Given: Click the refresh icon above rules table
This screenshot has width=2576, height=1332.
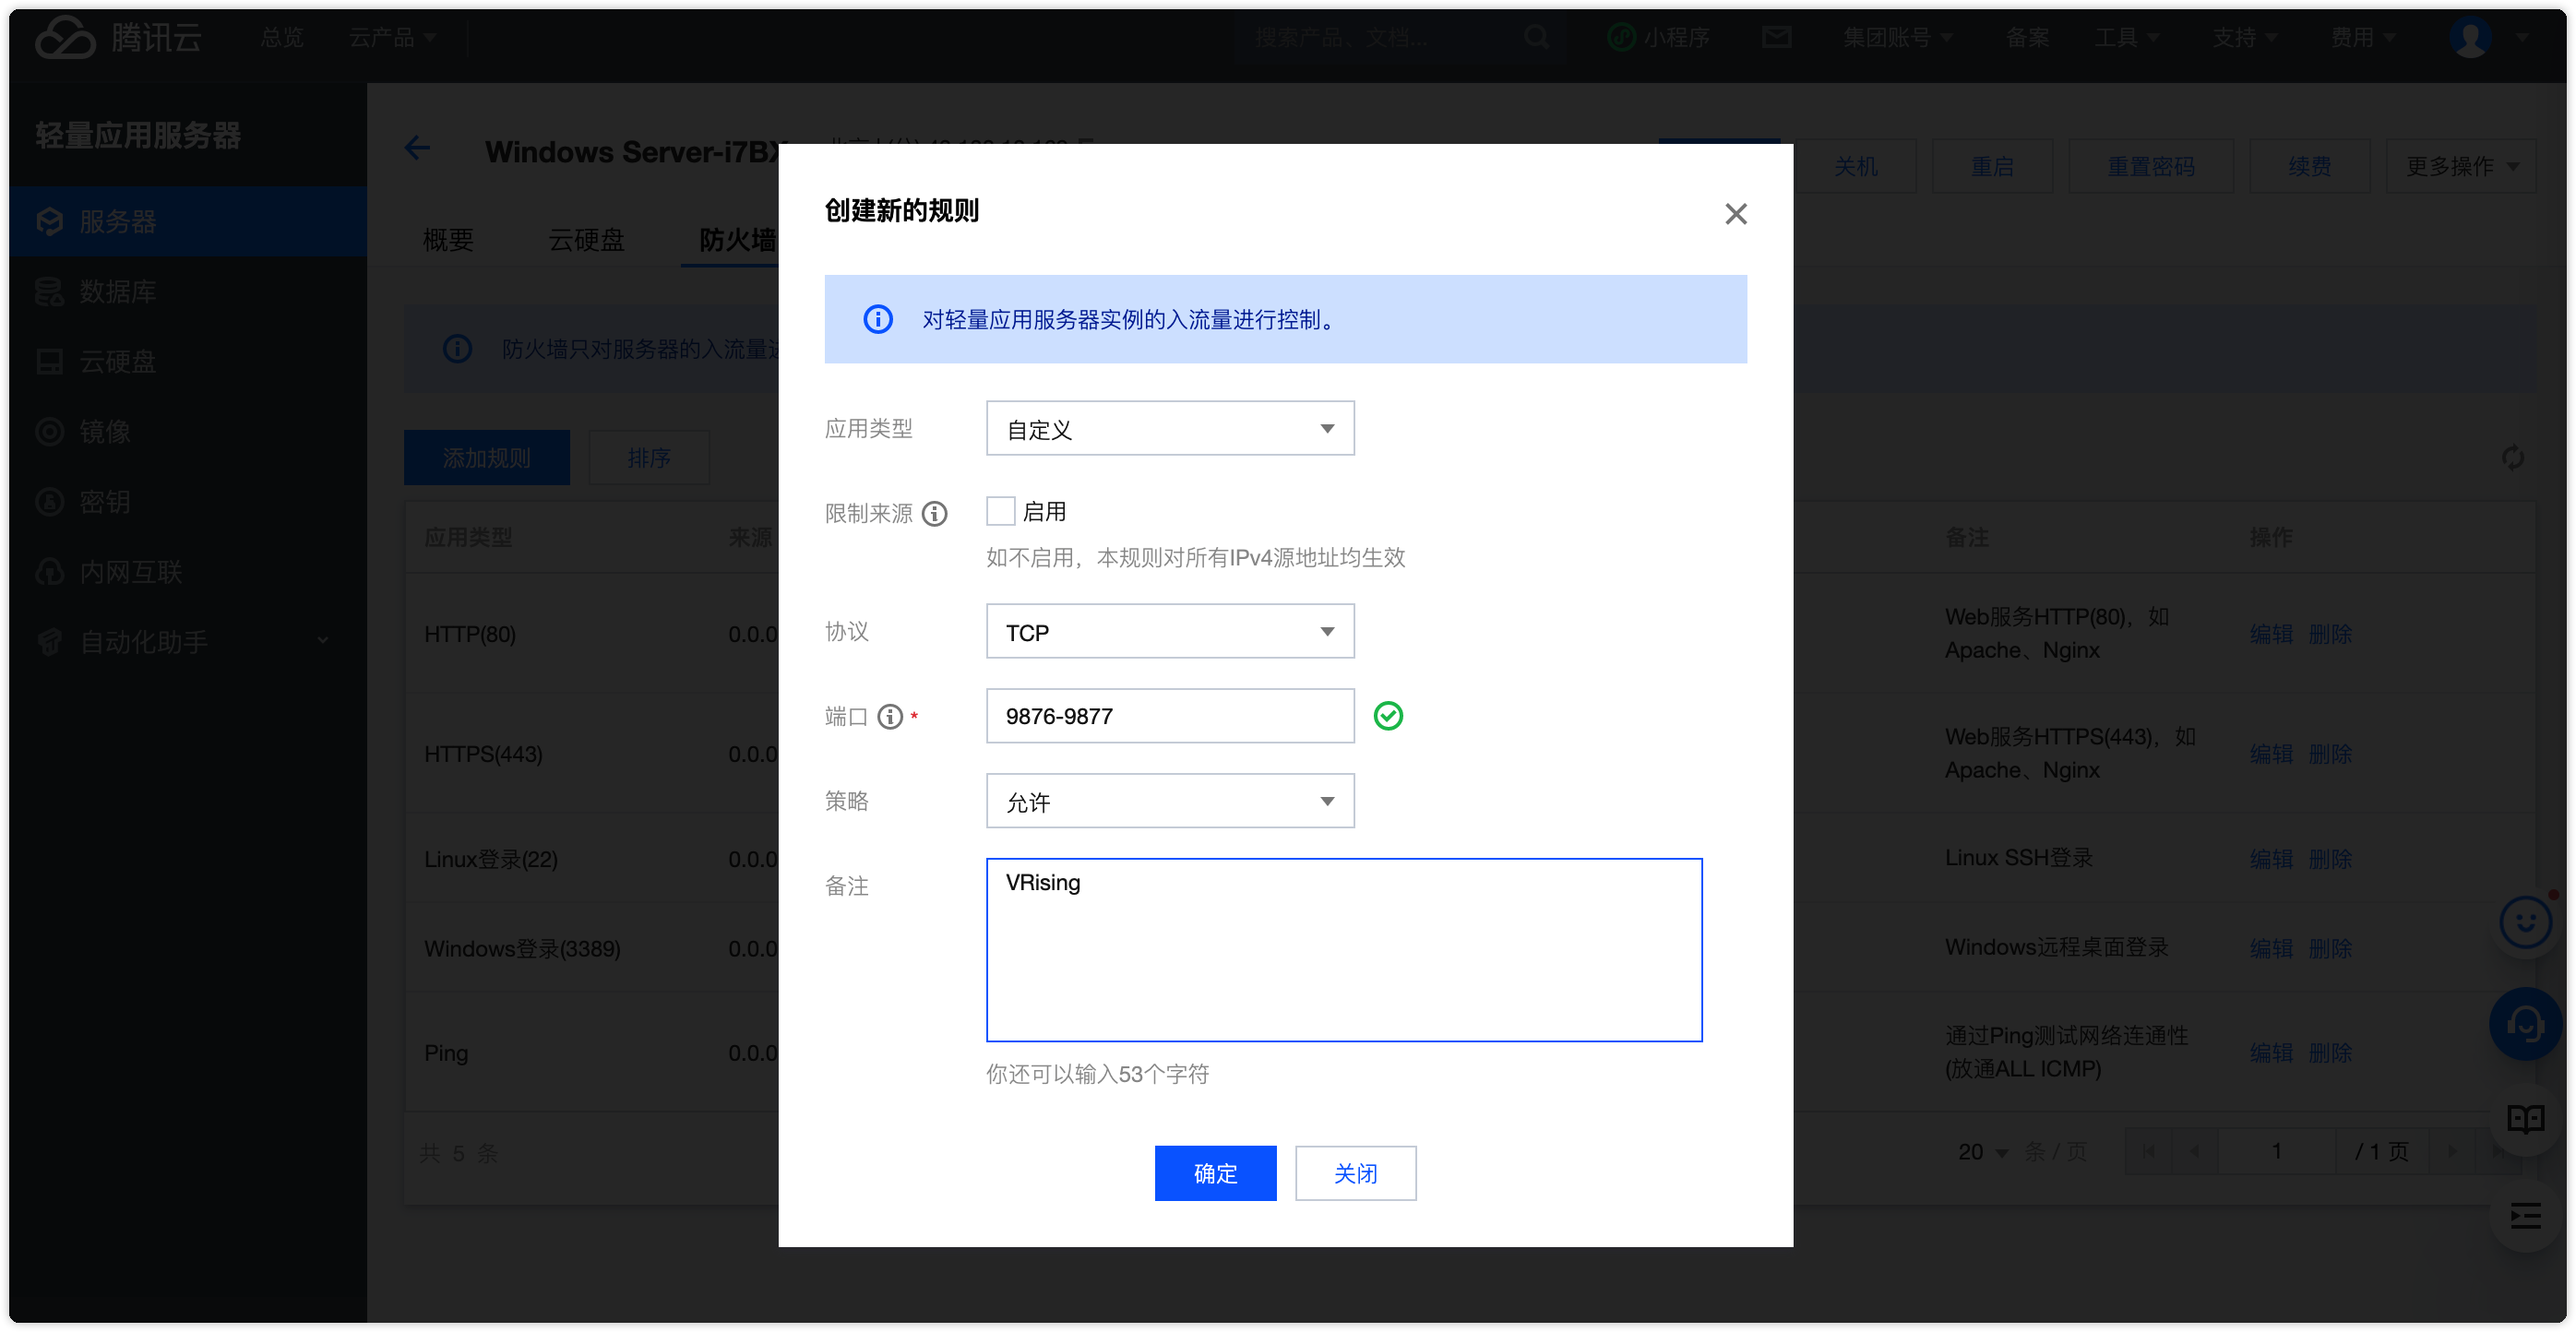Looking at the screenshot, I should [2512, 458].
